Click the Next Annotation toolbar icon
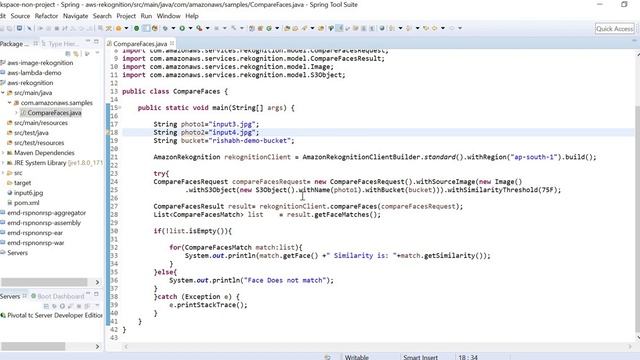 (x=392, y=28)
